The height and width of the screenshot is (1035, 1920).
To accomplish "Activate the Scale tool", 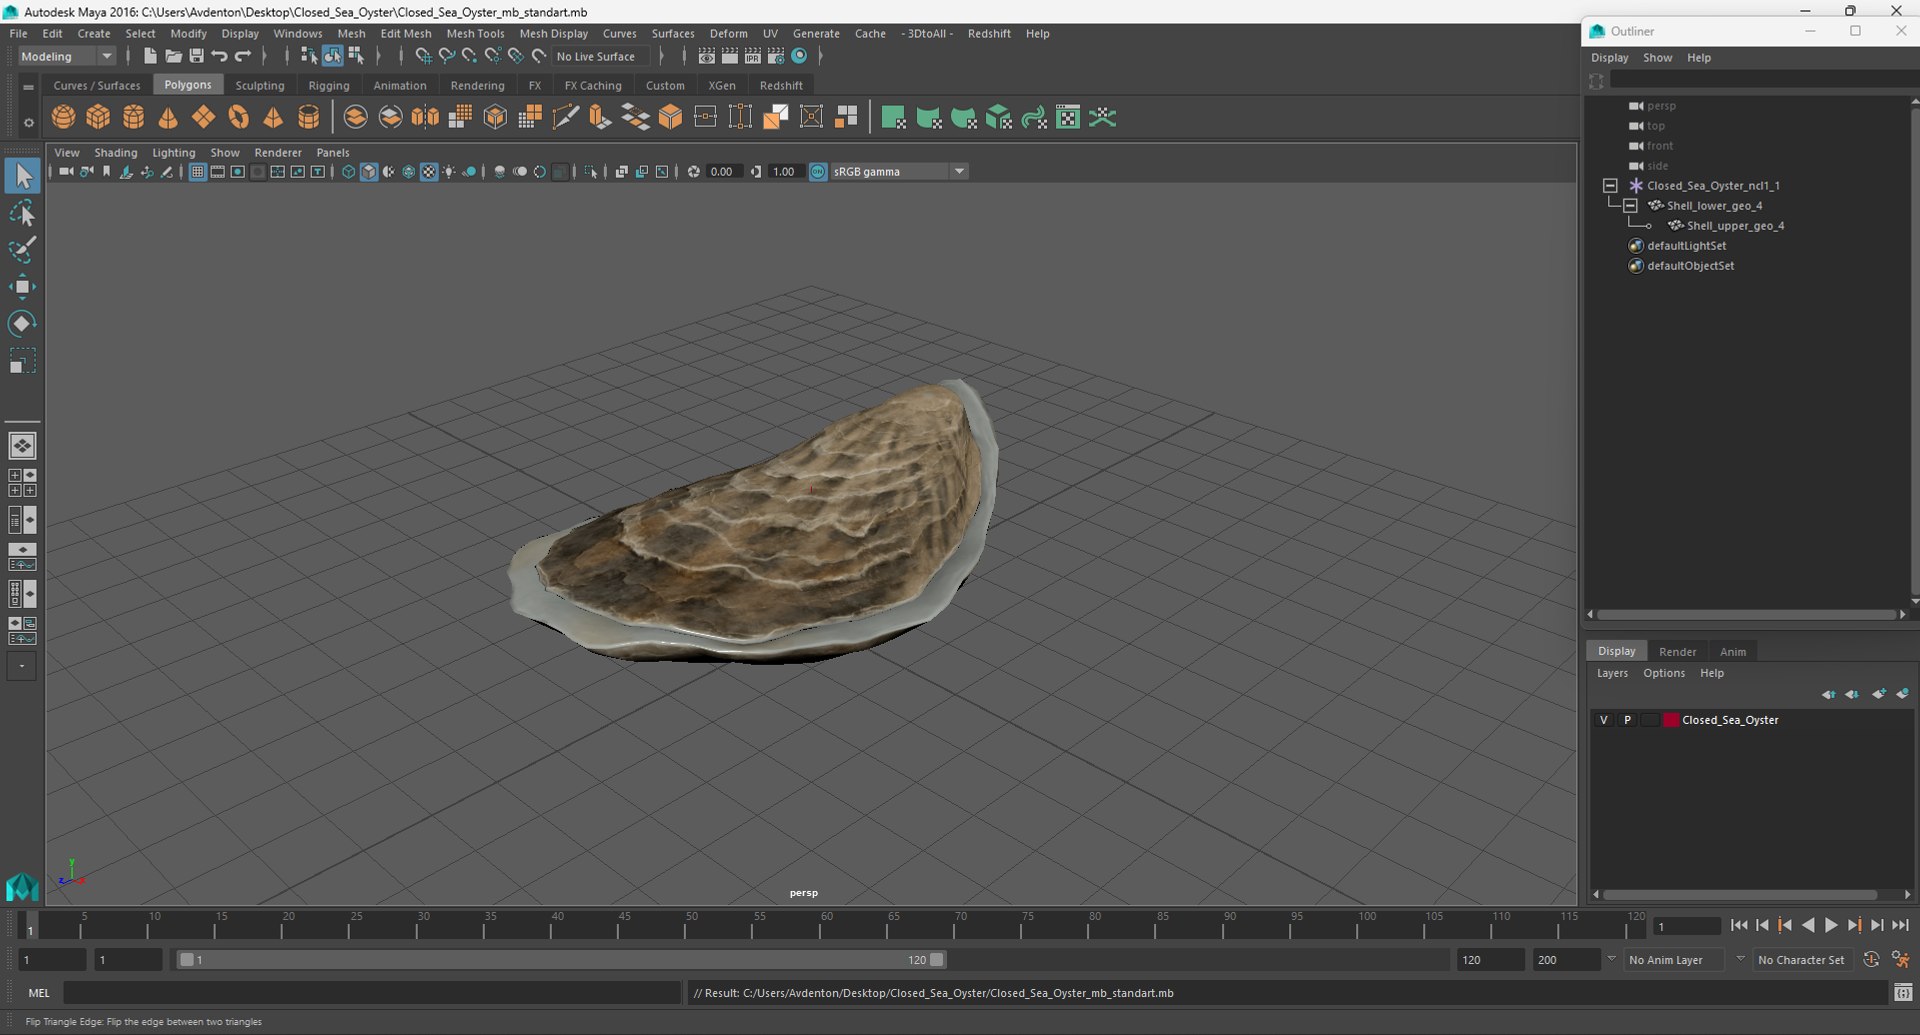I will click(x=22, y=360).
